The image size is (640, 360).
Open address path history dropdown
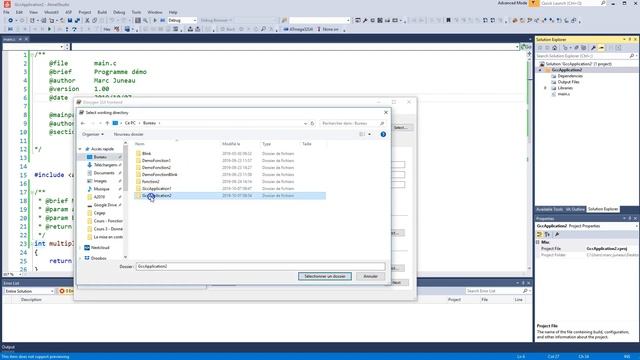pos(305,123)
